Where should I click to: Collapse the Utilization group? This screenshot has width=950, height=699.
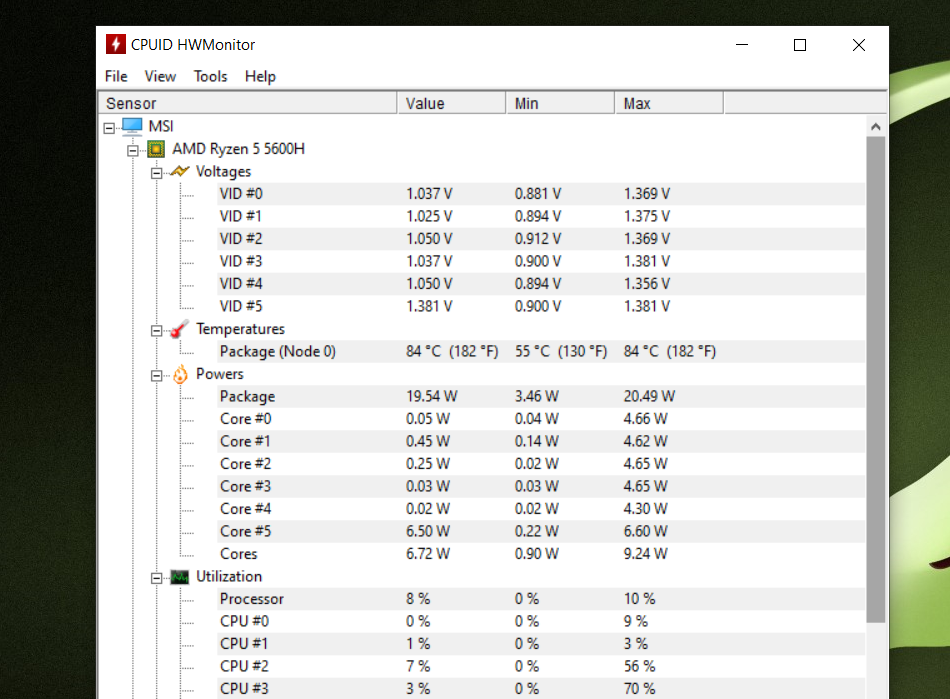pyautogui.click(x=156, y=578)
